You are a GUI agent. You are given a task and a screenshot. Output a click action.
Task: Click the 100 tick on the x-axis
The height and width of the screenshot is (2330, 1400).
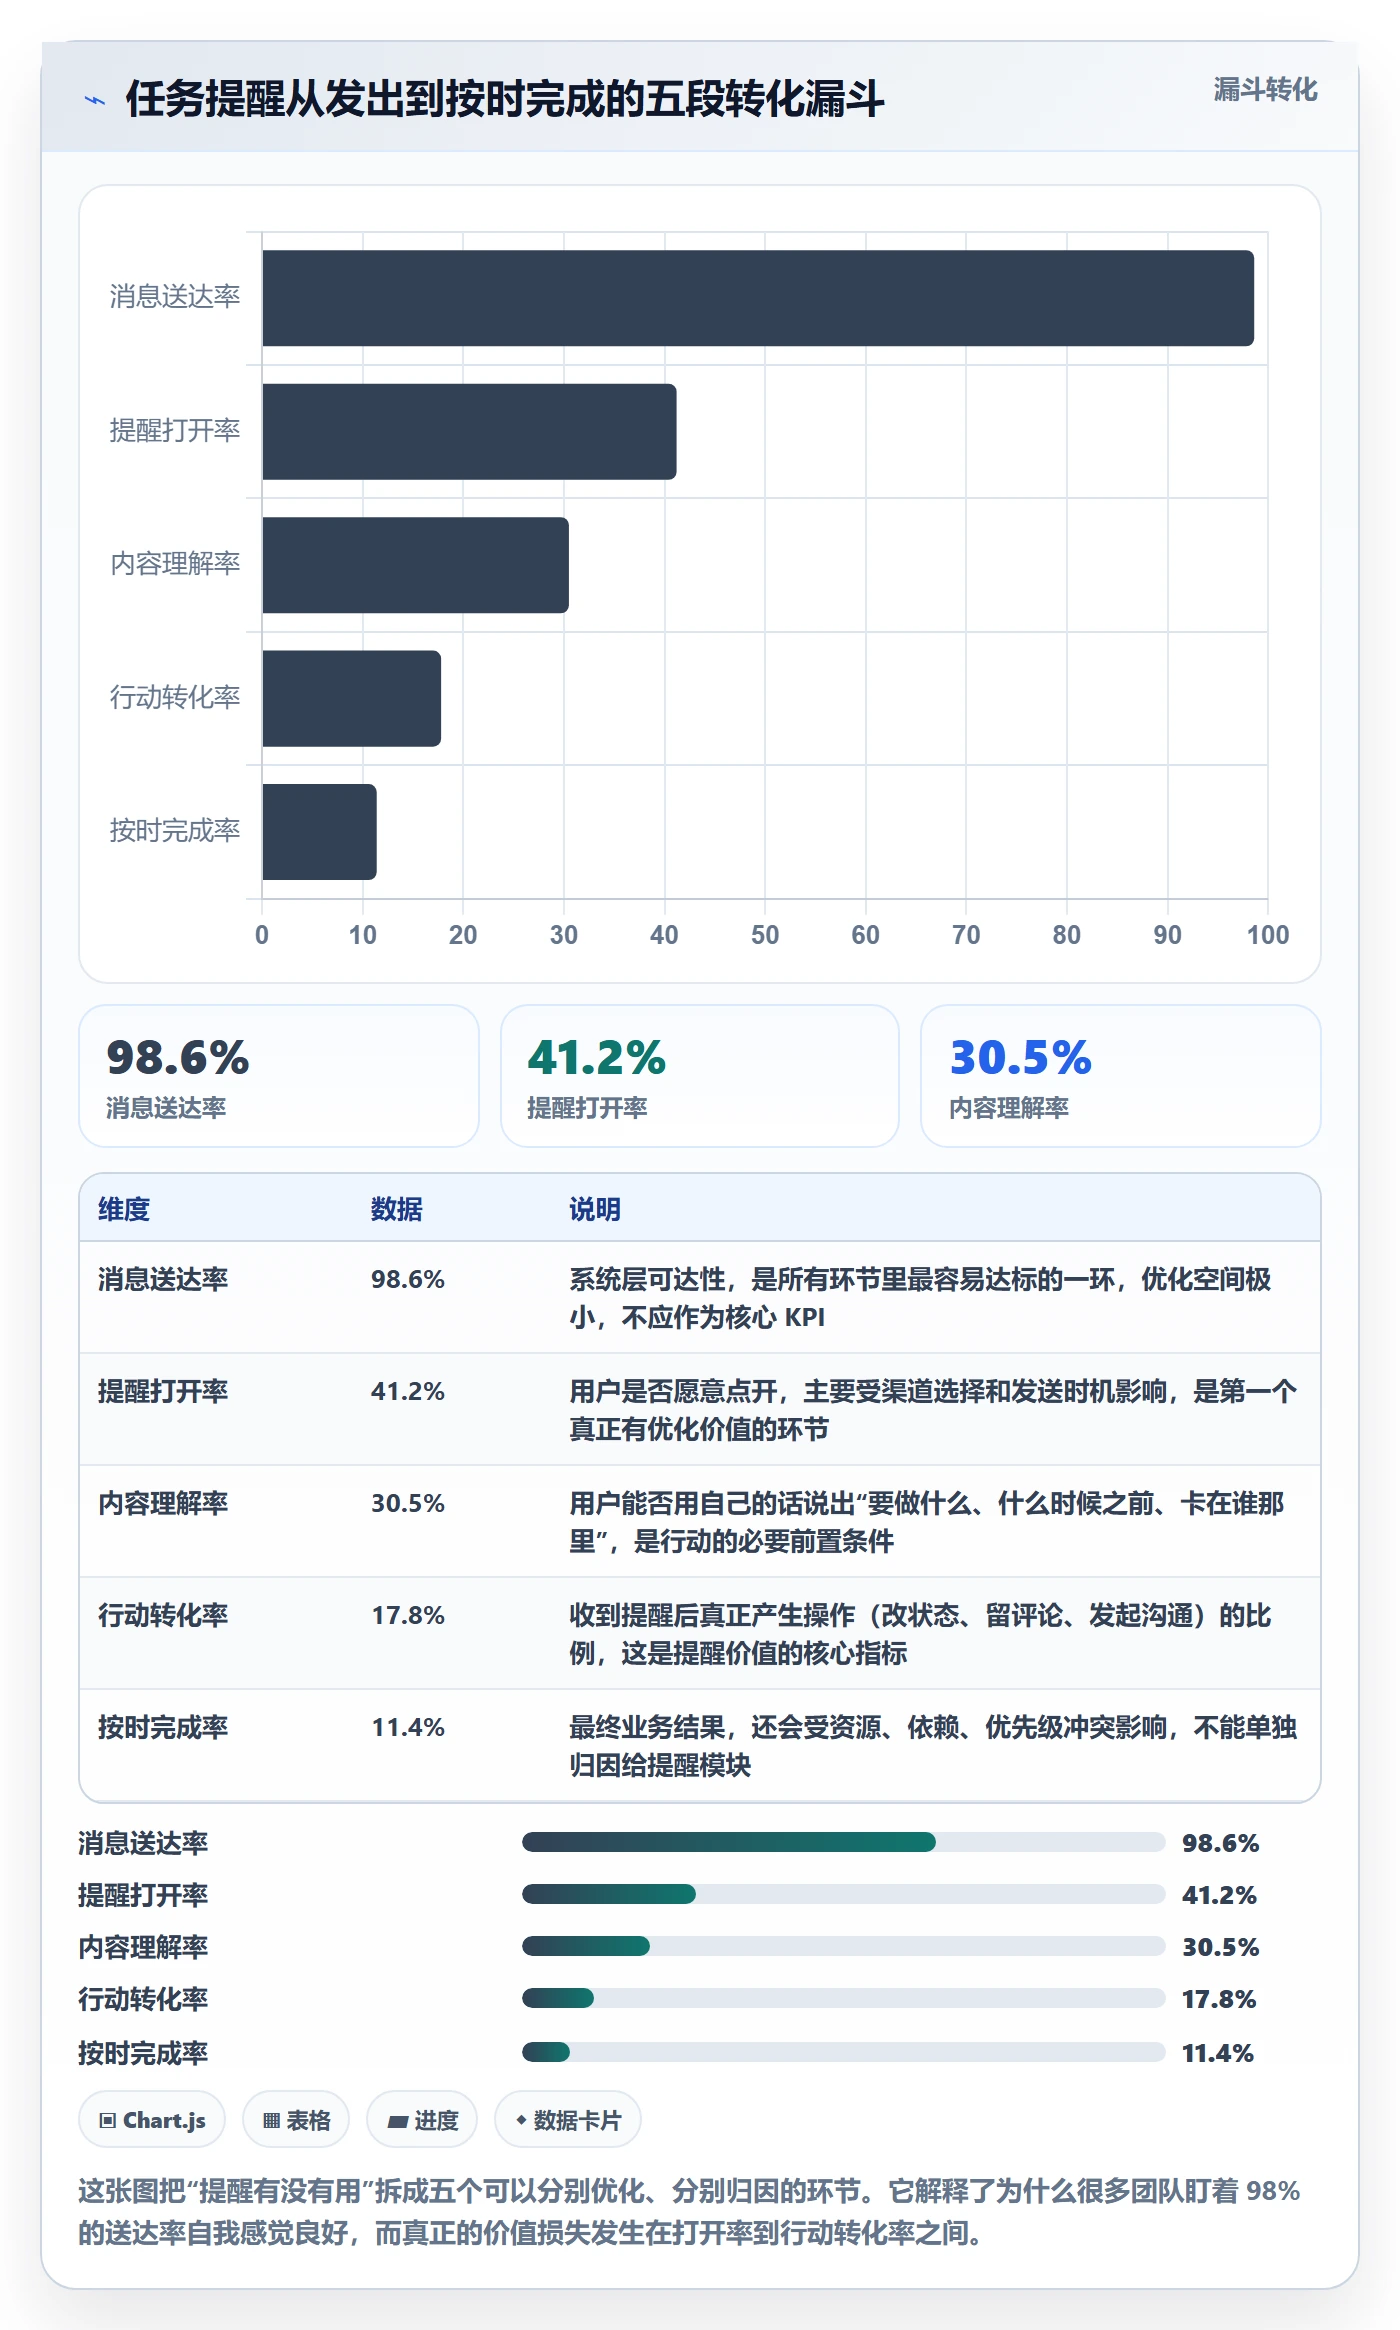click(1267, 935)
